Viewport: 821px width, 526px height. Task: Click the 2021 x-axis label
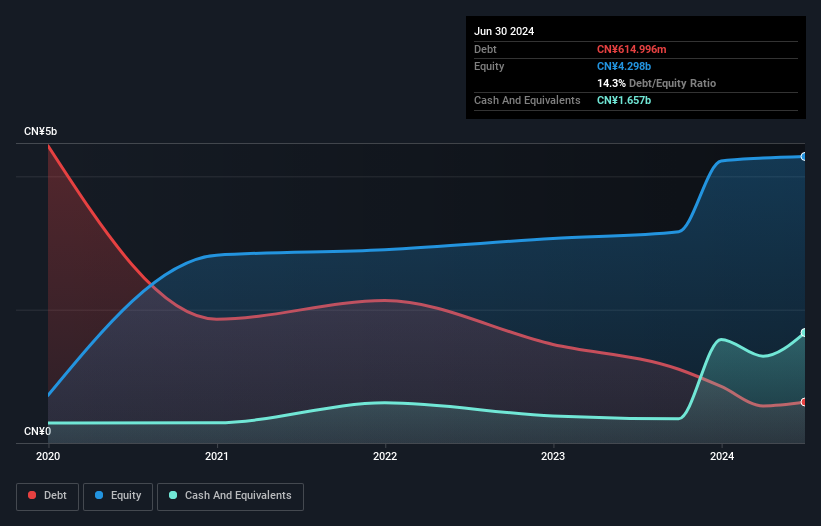click(217, 456)
